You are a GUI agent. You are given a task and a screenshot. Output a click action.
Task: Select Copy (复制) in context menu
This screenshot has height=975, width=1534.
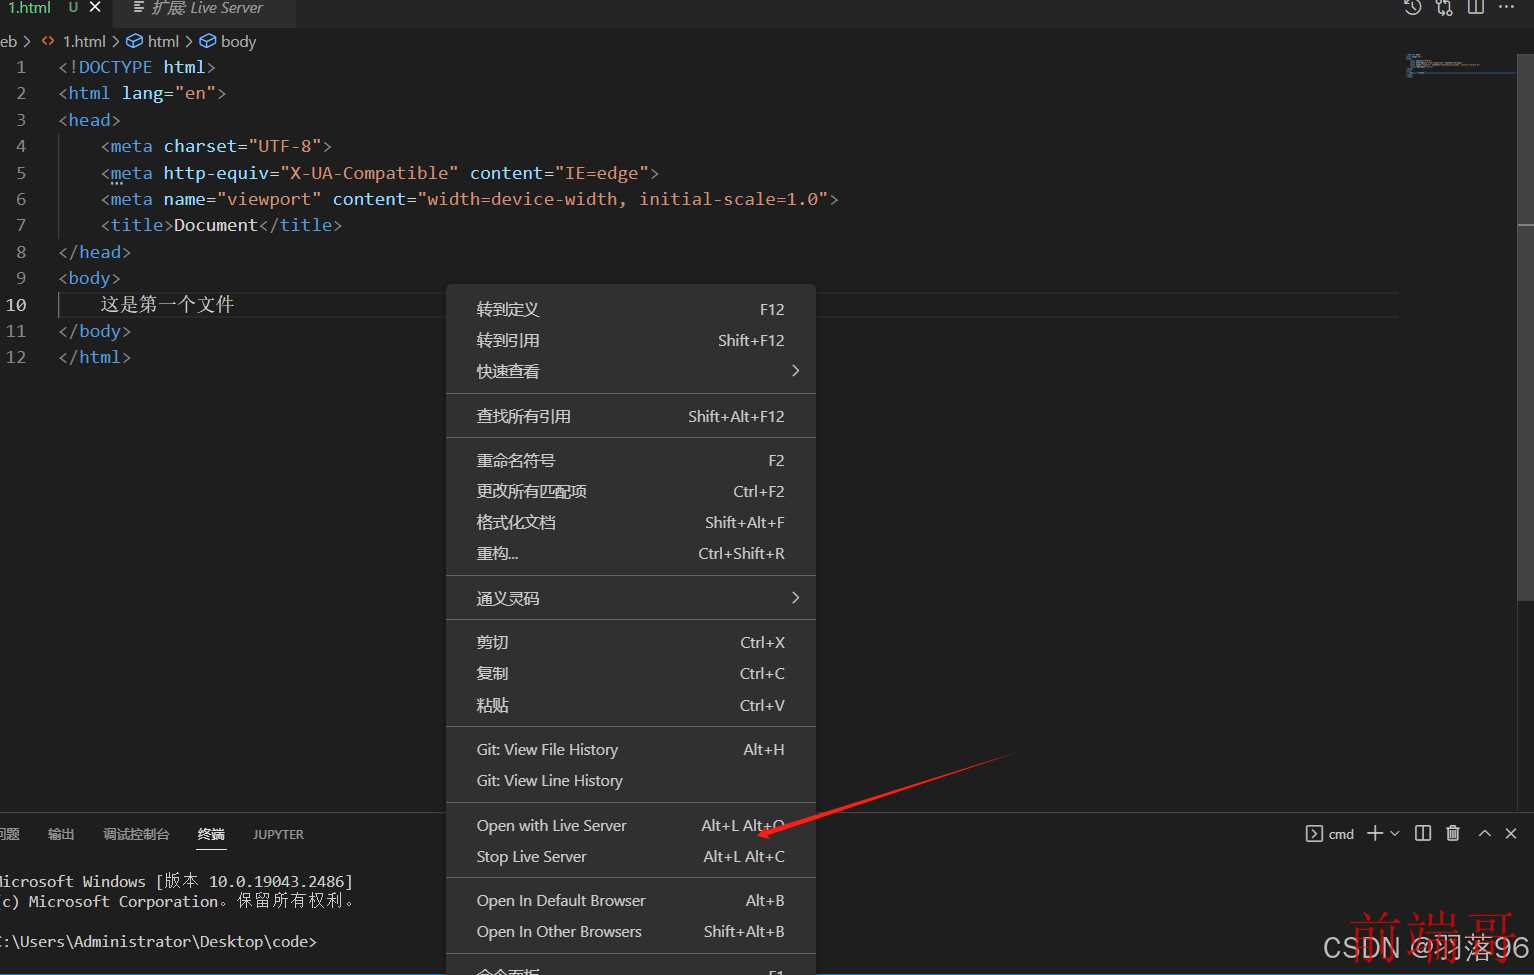[x=631, y=673]
